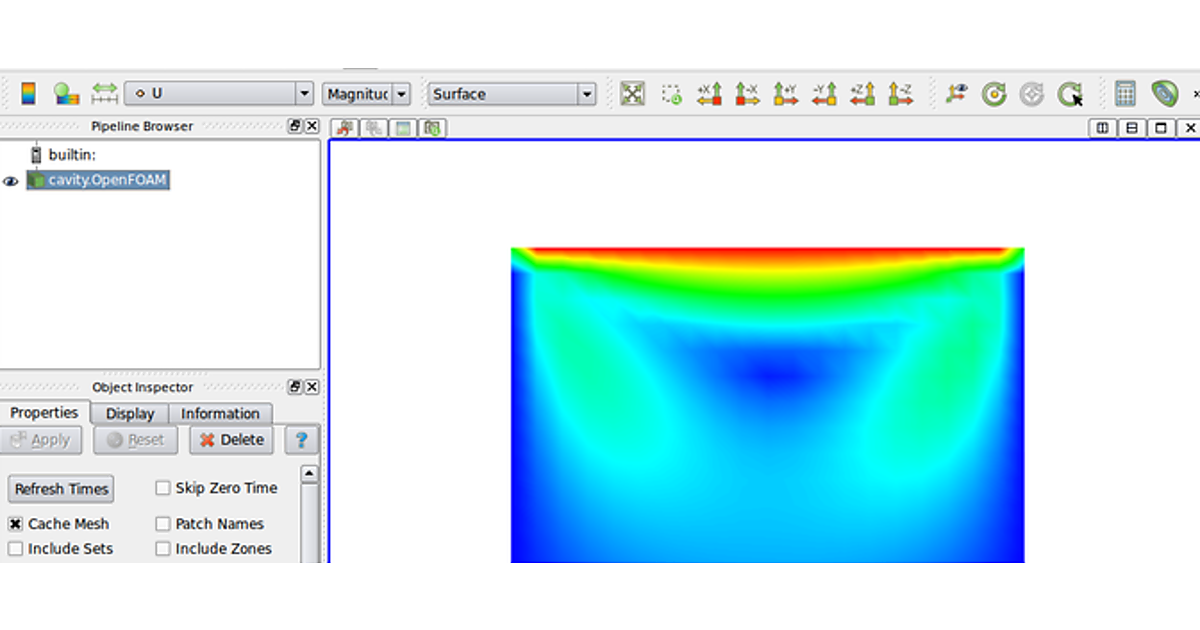
Task: Click the third render view toolbar icon
Action: tap(403, 128)
